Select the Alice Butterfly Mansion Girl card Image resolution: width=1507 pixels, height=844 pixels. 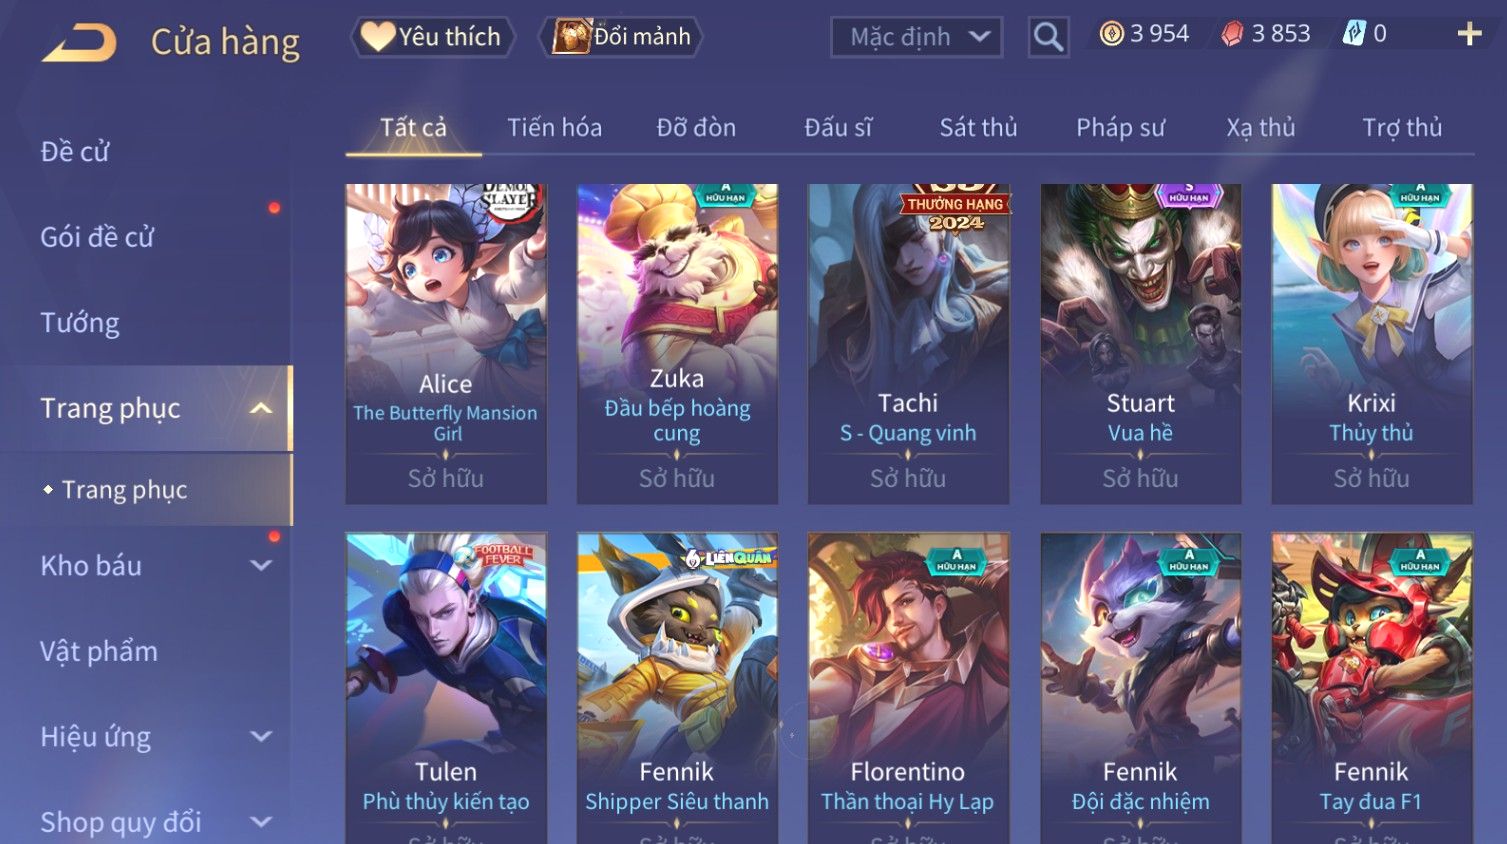[x=446, y=343]
